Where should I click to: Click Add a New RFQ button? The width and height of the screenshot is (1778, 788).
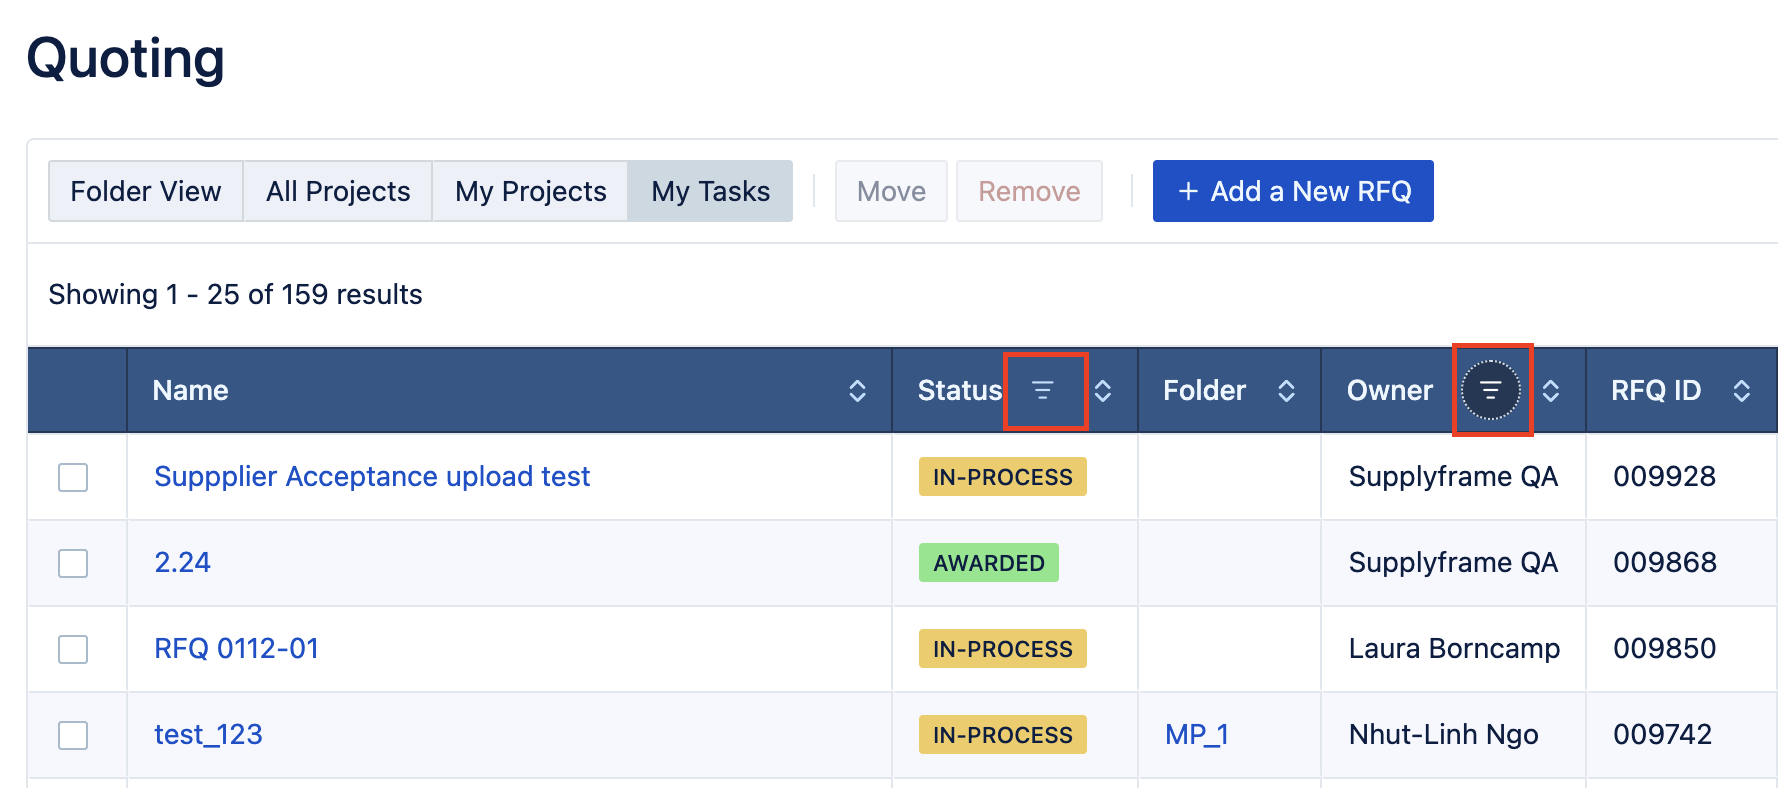tap(1292, 191)
